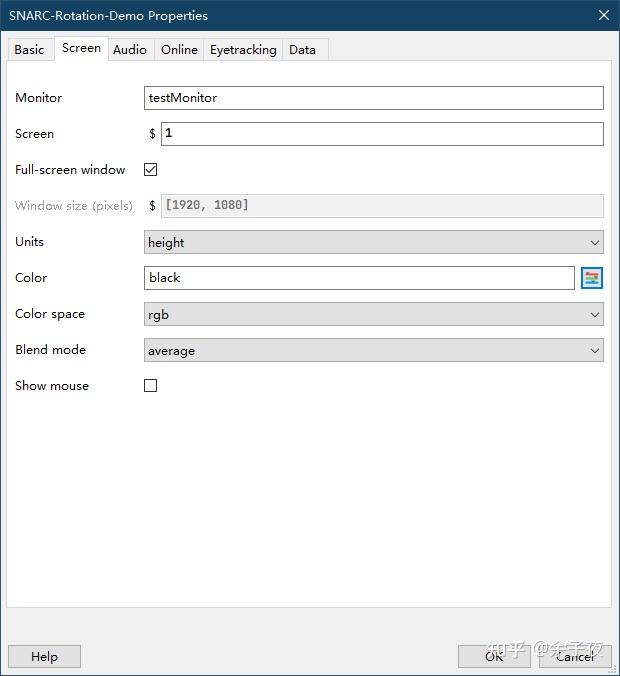The height and width of the screenshot is (676, 620).
Task: Click the Help button
Action: (44, 657)
